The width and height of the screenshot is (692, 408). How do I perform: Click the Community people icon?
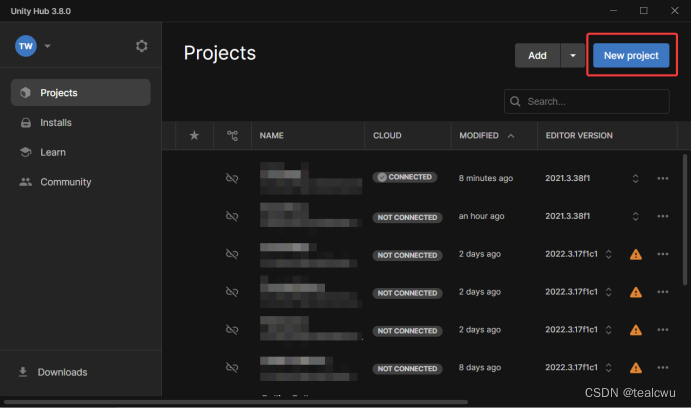tap(26, 181)
